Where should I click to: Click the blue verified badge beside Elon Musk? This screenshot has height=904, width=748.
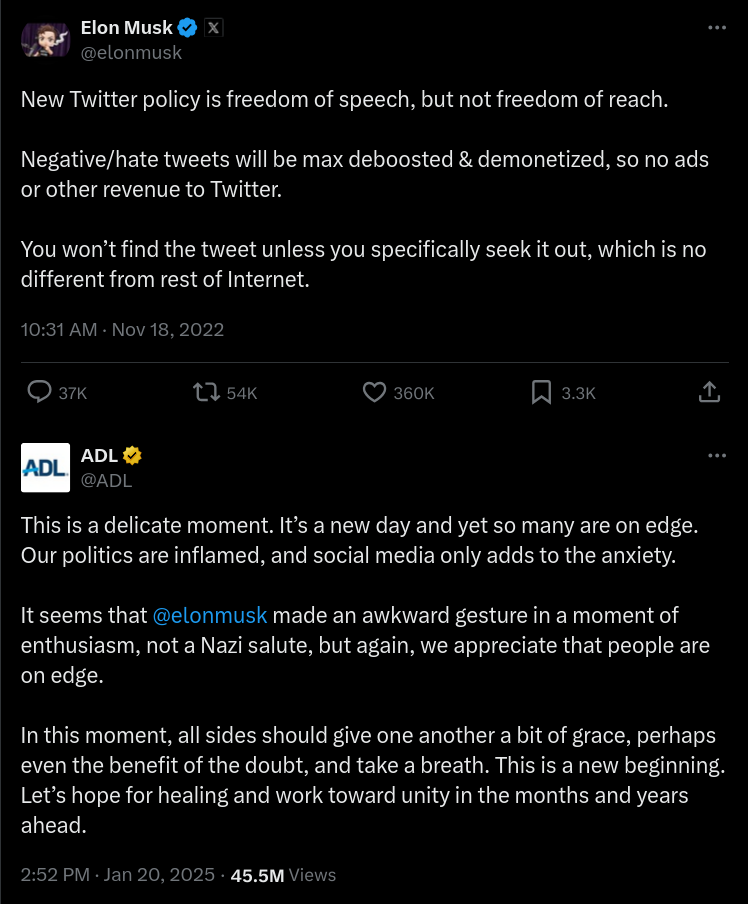pos(187,28)
